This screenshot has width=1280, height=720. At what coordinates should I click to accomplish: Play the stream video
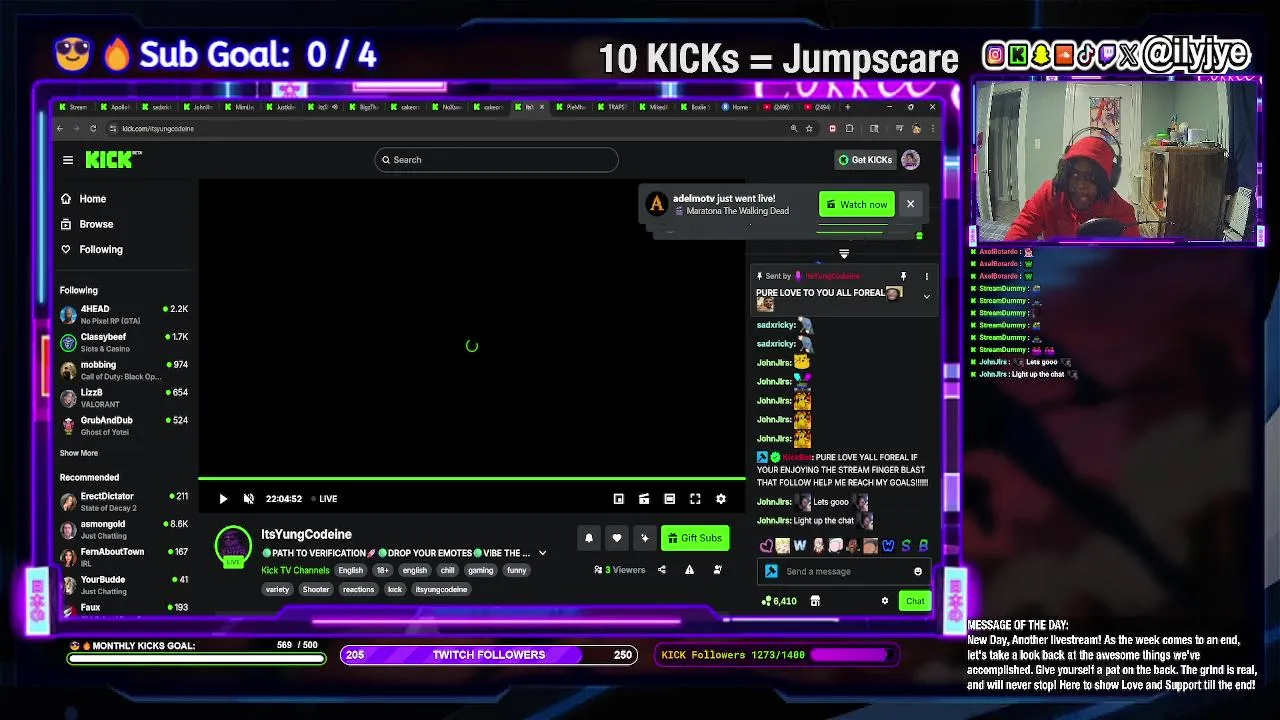tap(223, 499)
